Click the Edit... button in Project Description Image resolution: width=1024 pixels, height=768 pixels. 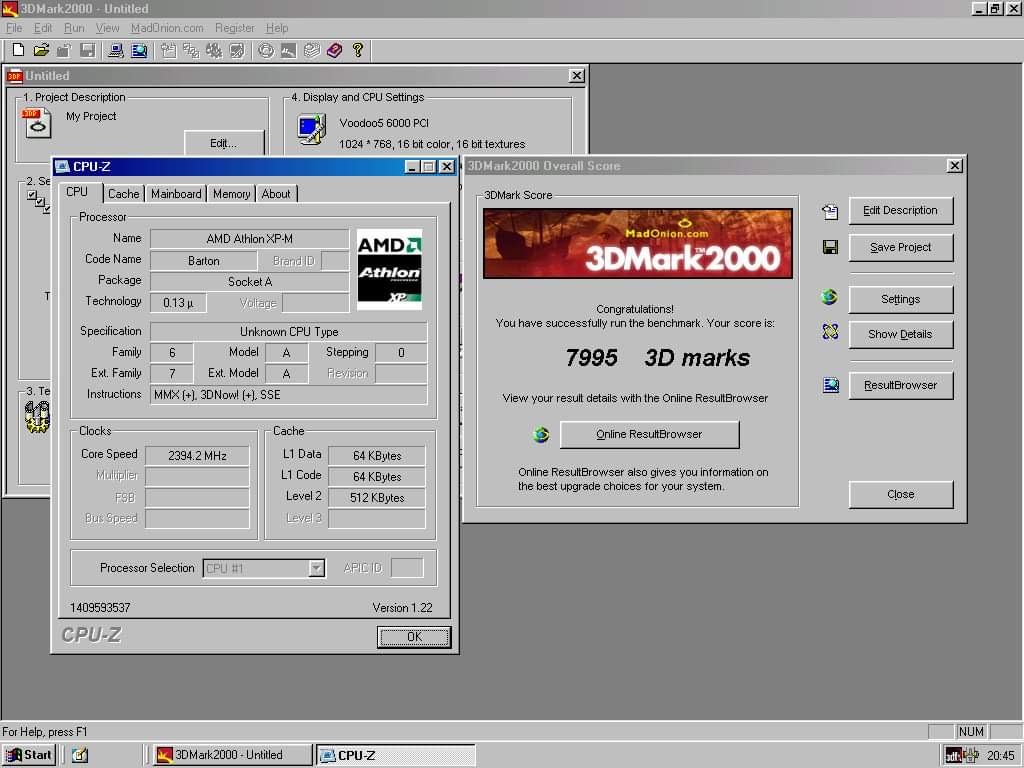click(223, 143)
